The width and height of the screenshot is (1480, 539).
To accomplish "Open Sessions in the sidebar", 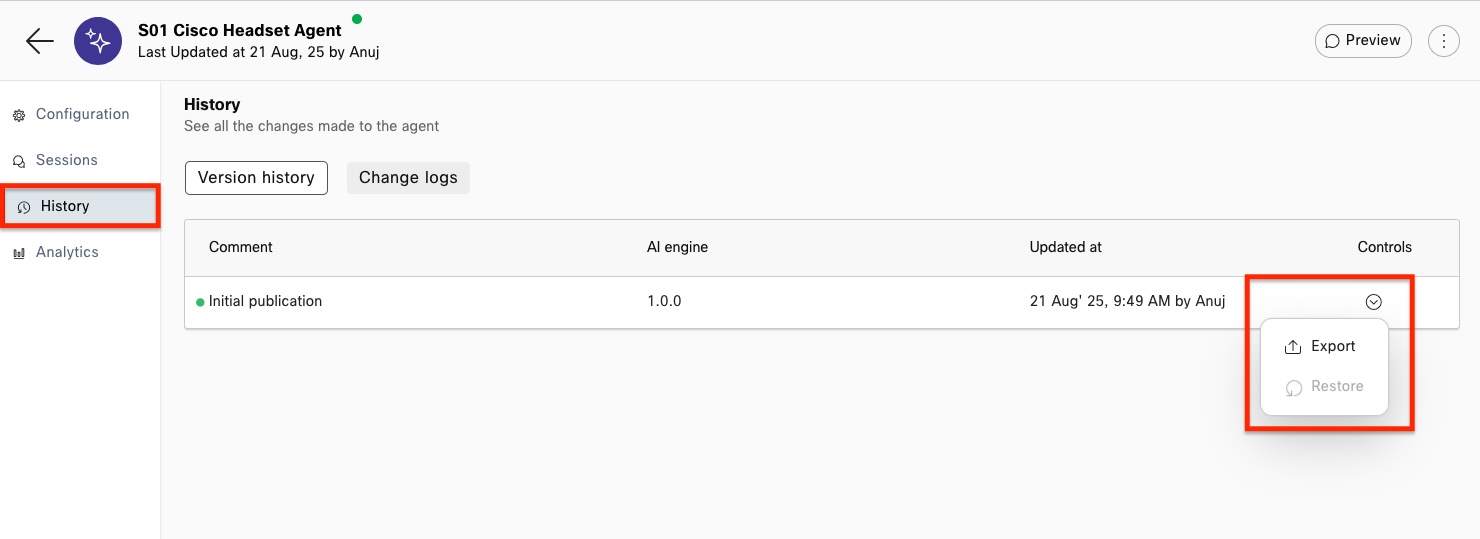I will pyautogui.click(x=67, y=160).
